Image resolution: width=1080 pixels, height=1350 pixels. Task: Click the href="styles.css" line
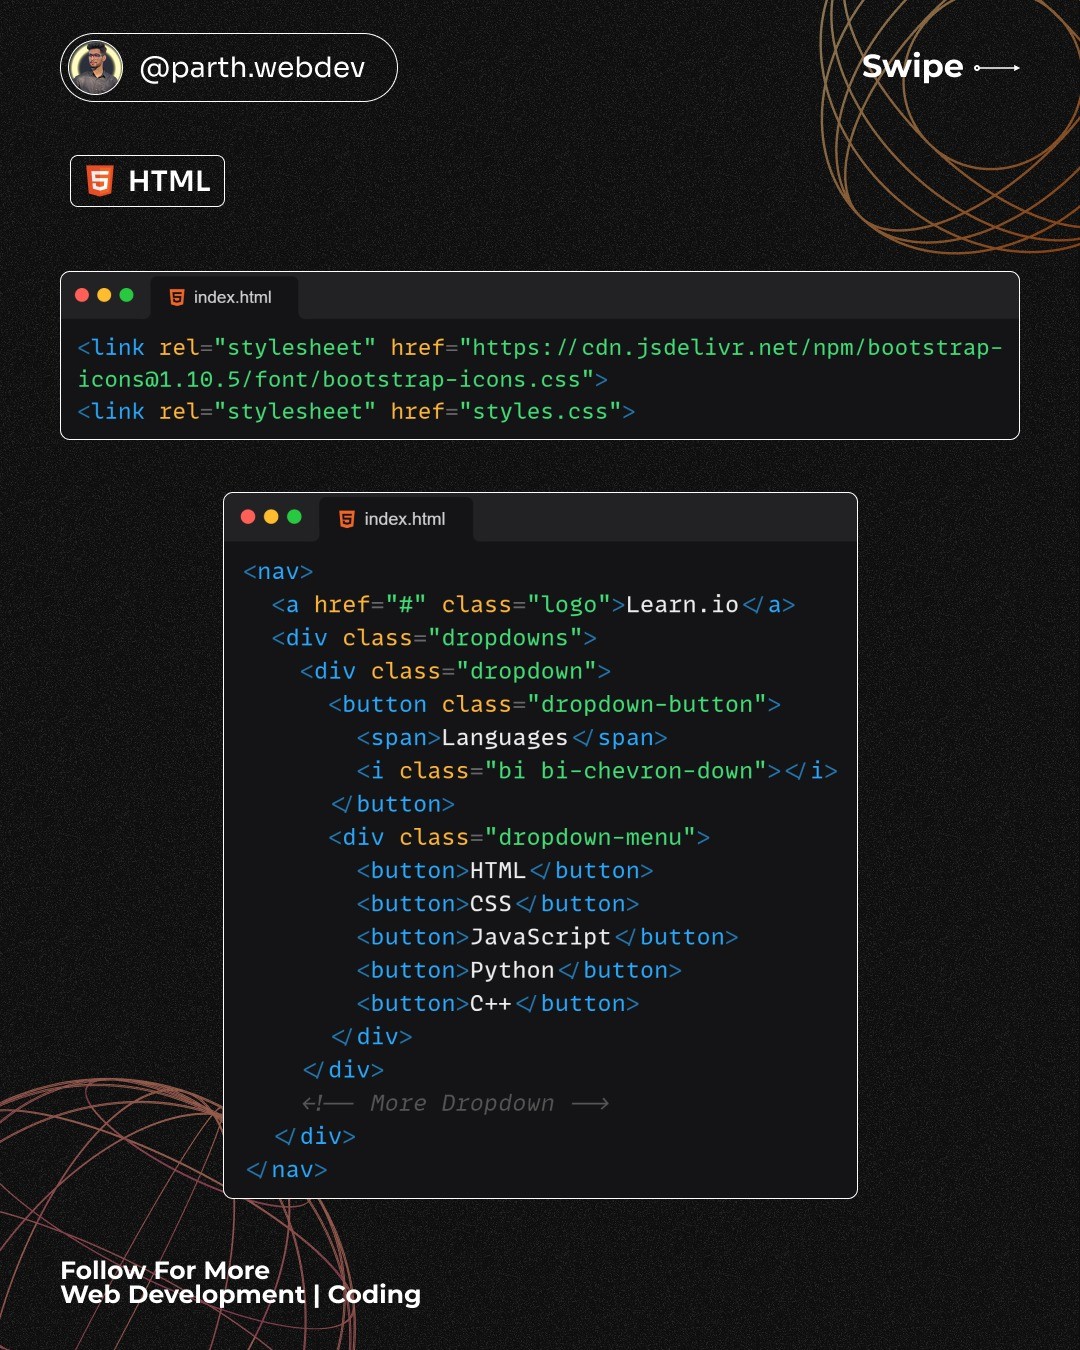pyautogui.click(x=356, y=411)
